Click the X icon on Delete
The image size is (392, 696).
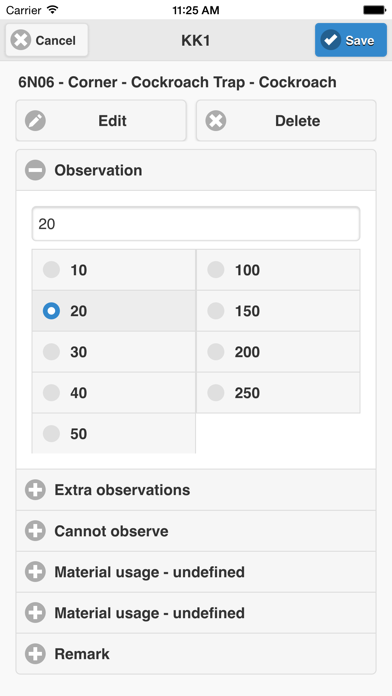(216, 121)
